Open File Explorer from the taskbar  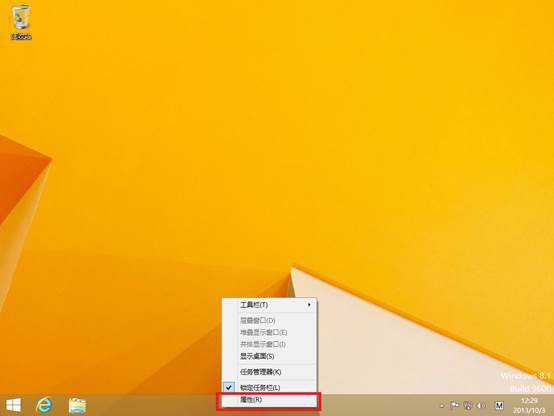77,405
